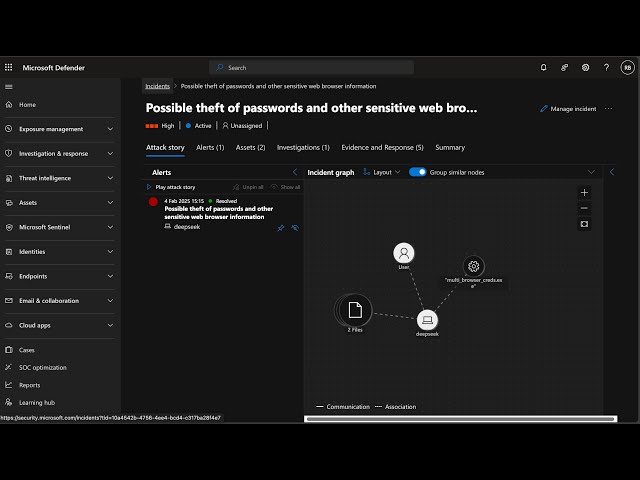
Task: Open the more options ellipsis menu
Action: (x=609, y=109)
